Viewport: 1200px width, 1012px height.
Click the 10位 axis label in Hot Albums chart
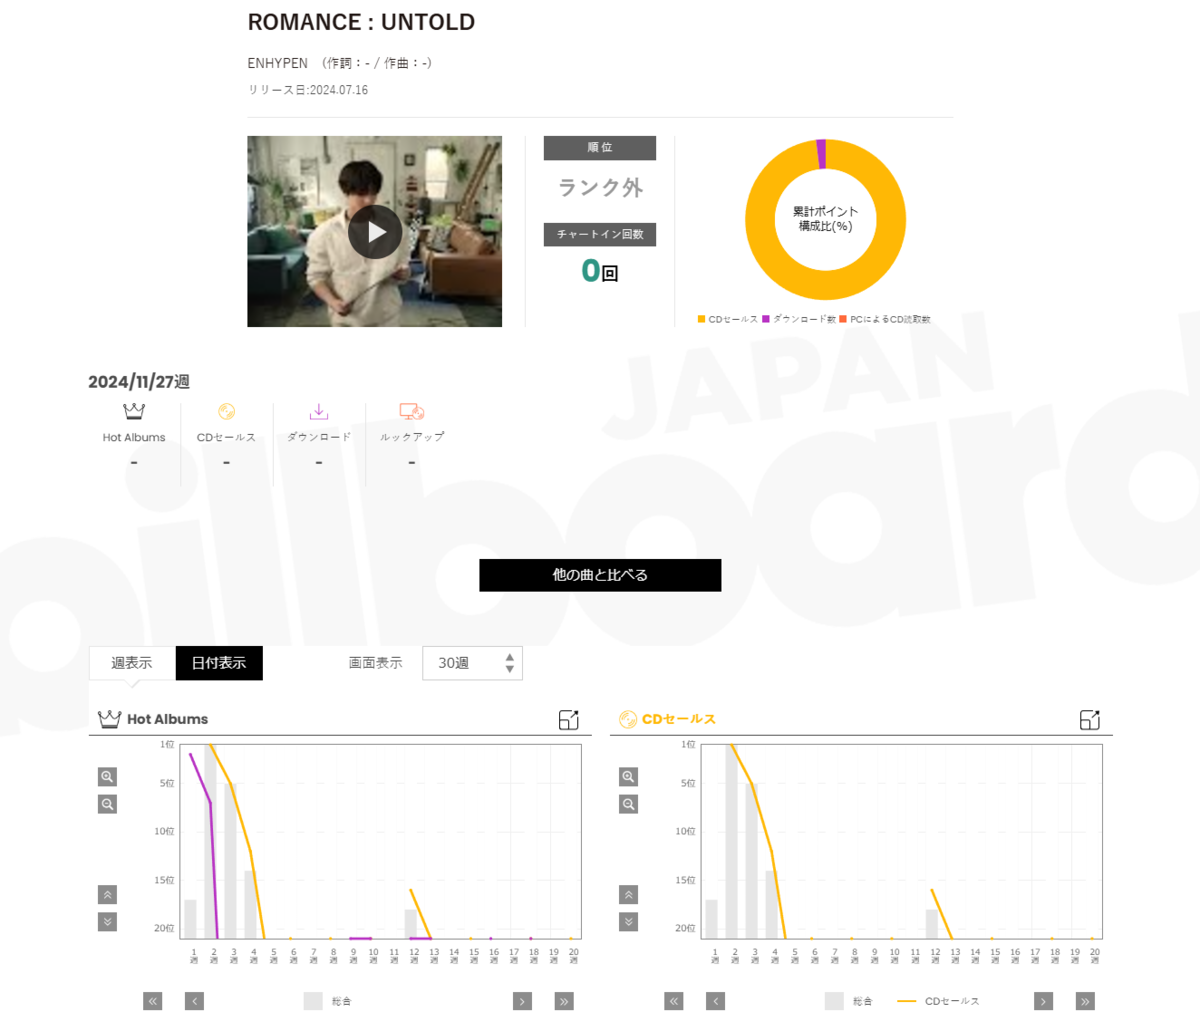click(x=165, y=832)
